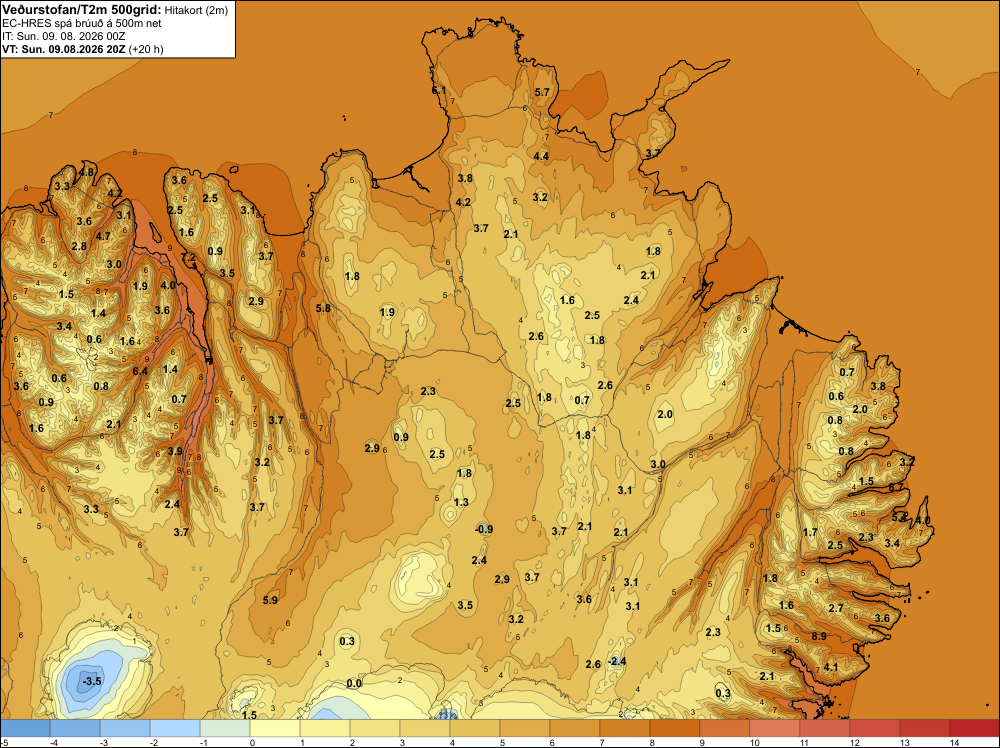The image size is (1000, 748).
Task: Select the light blue swatch between -2 and -1
Action: pyautogui.click(x=175, y=728)
